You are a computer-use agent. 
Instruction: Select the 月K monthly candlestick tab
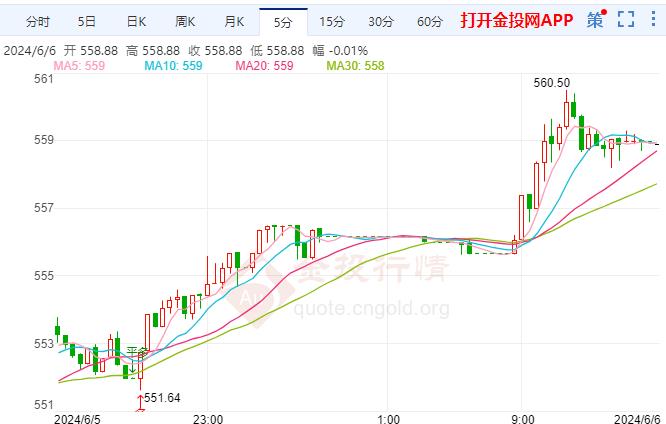coord(235,21)
